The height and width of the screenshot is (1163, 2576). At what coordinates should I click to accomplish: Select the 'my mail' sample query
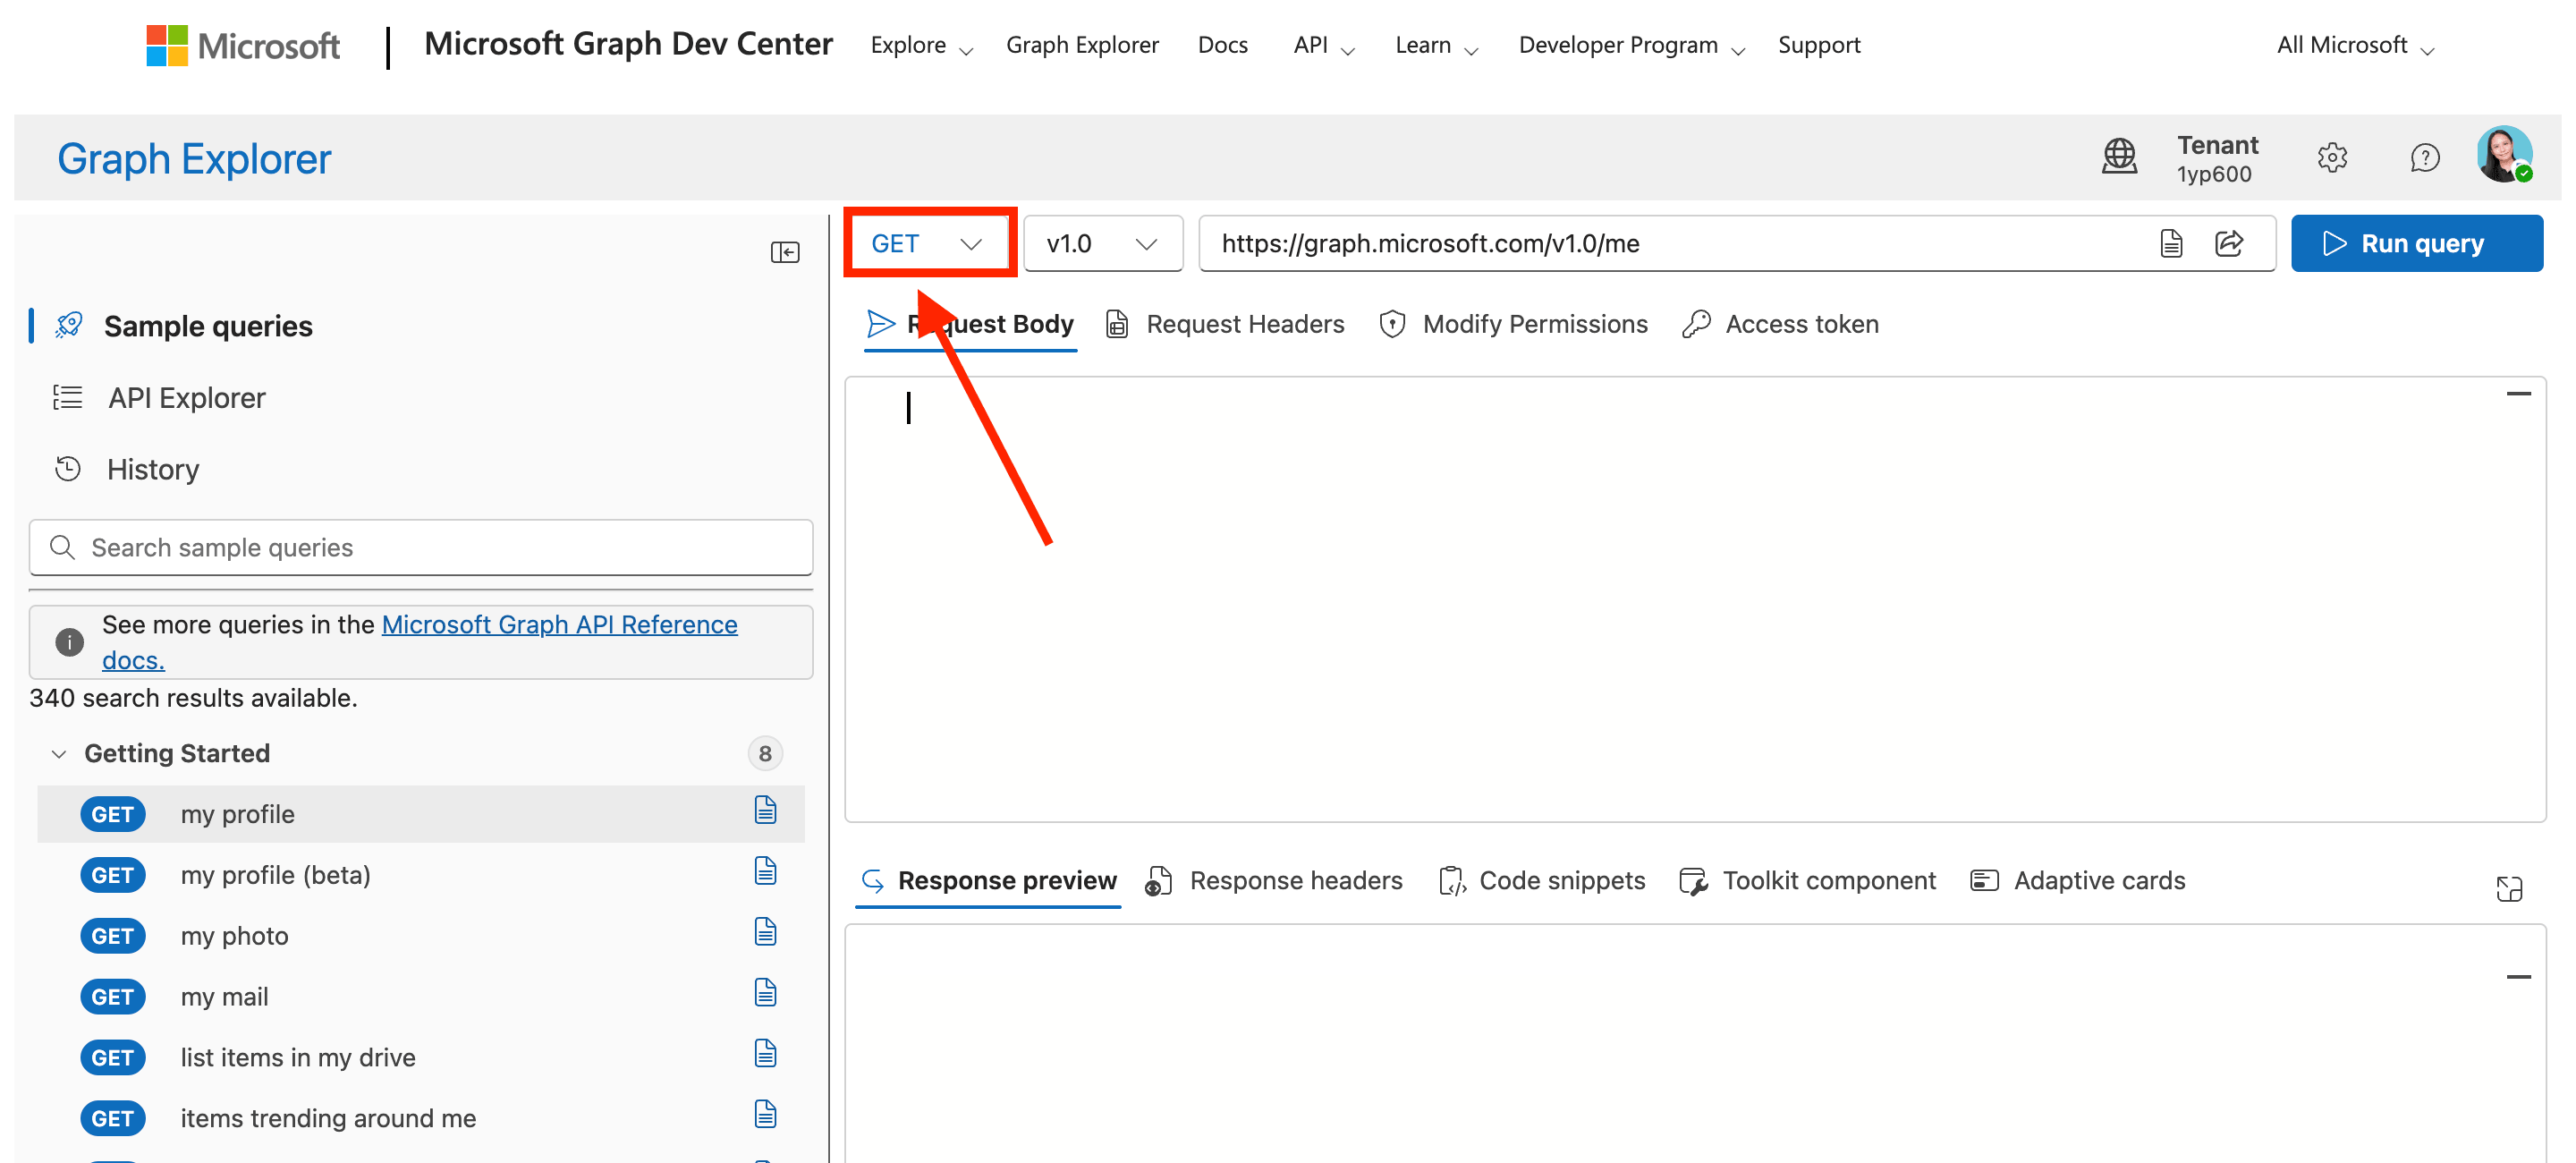pos(421,997)
